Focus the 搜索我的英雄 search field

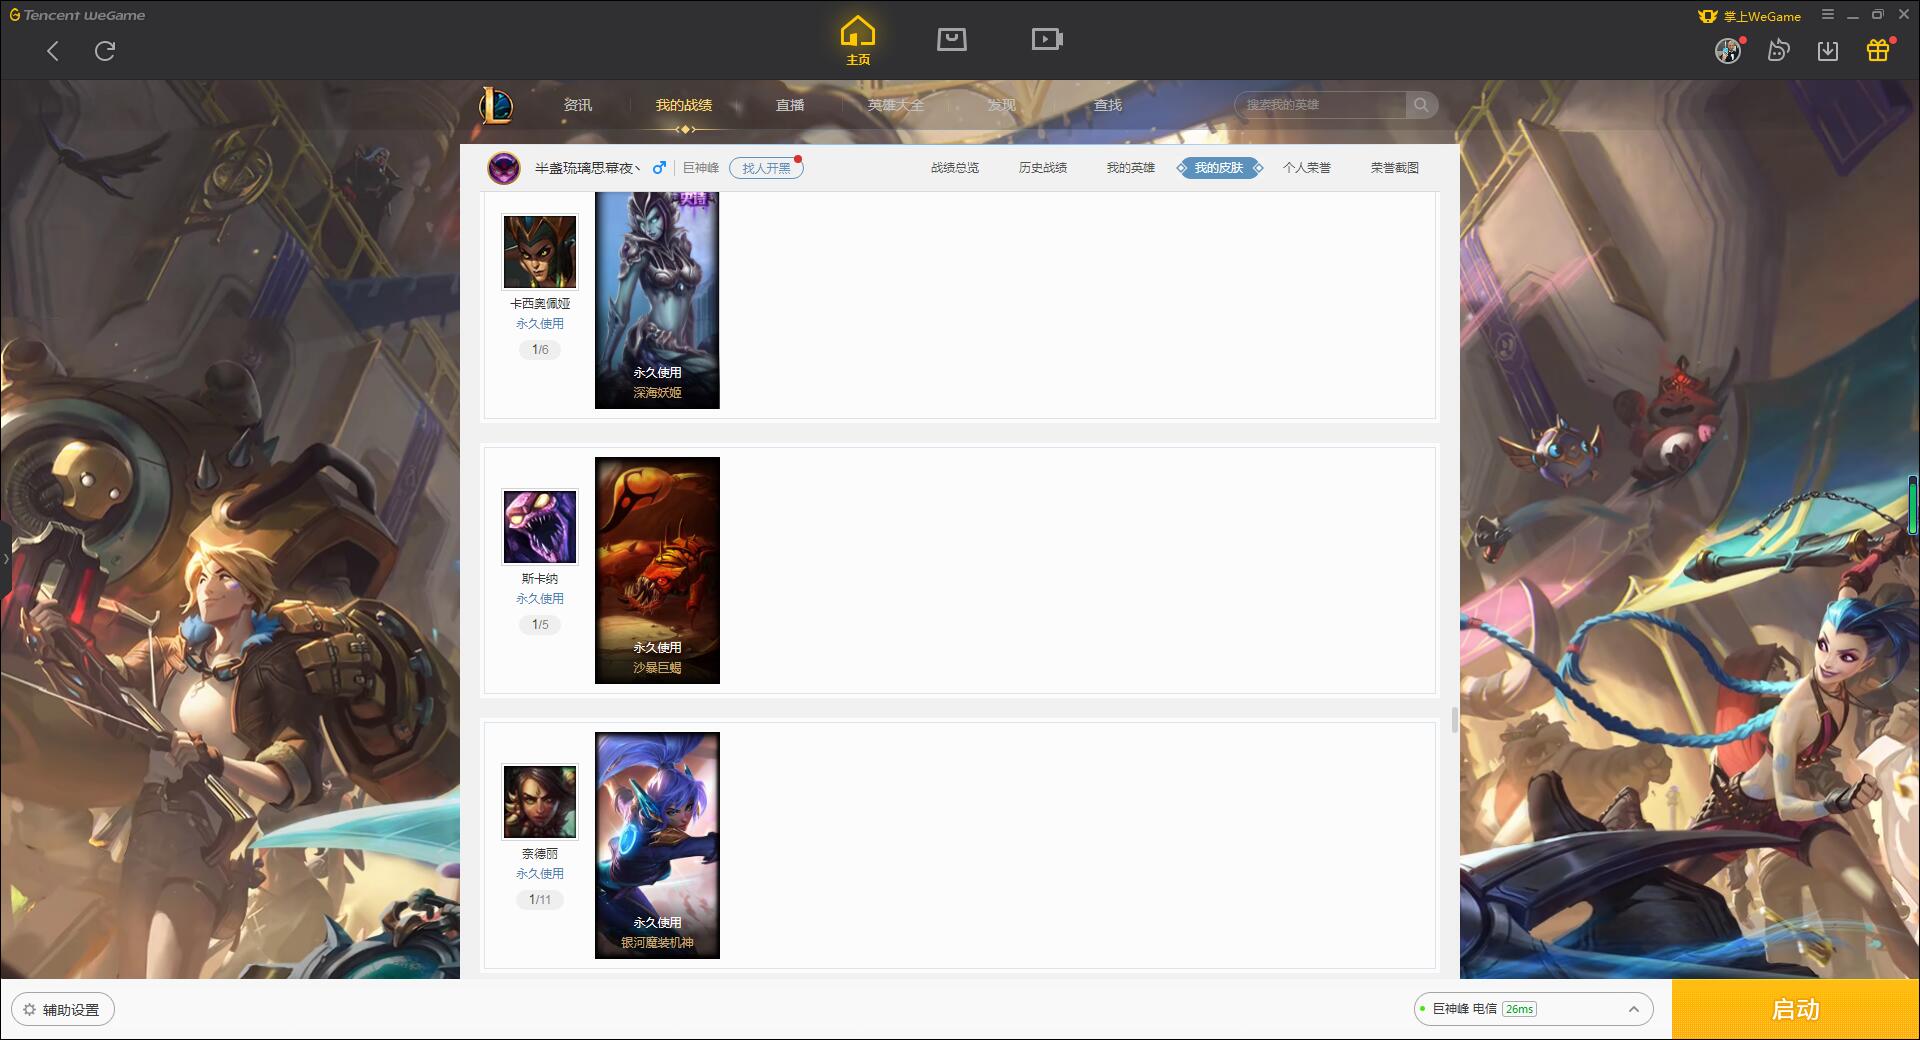pyautogui.click(x=1321, y=105)
